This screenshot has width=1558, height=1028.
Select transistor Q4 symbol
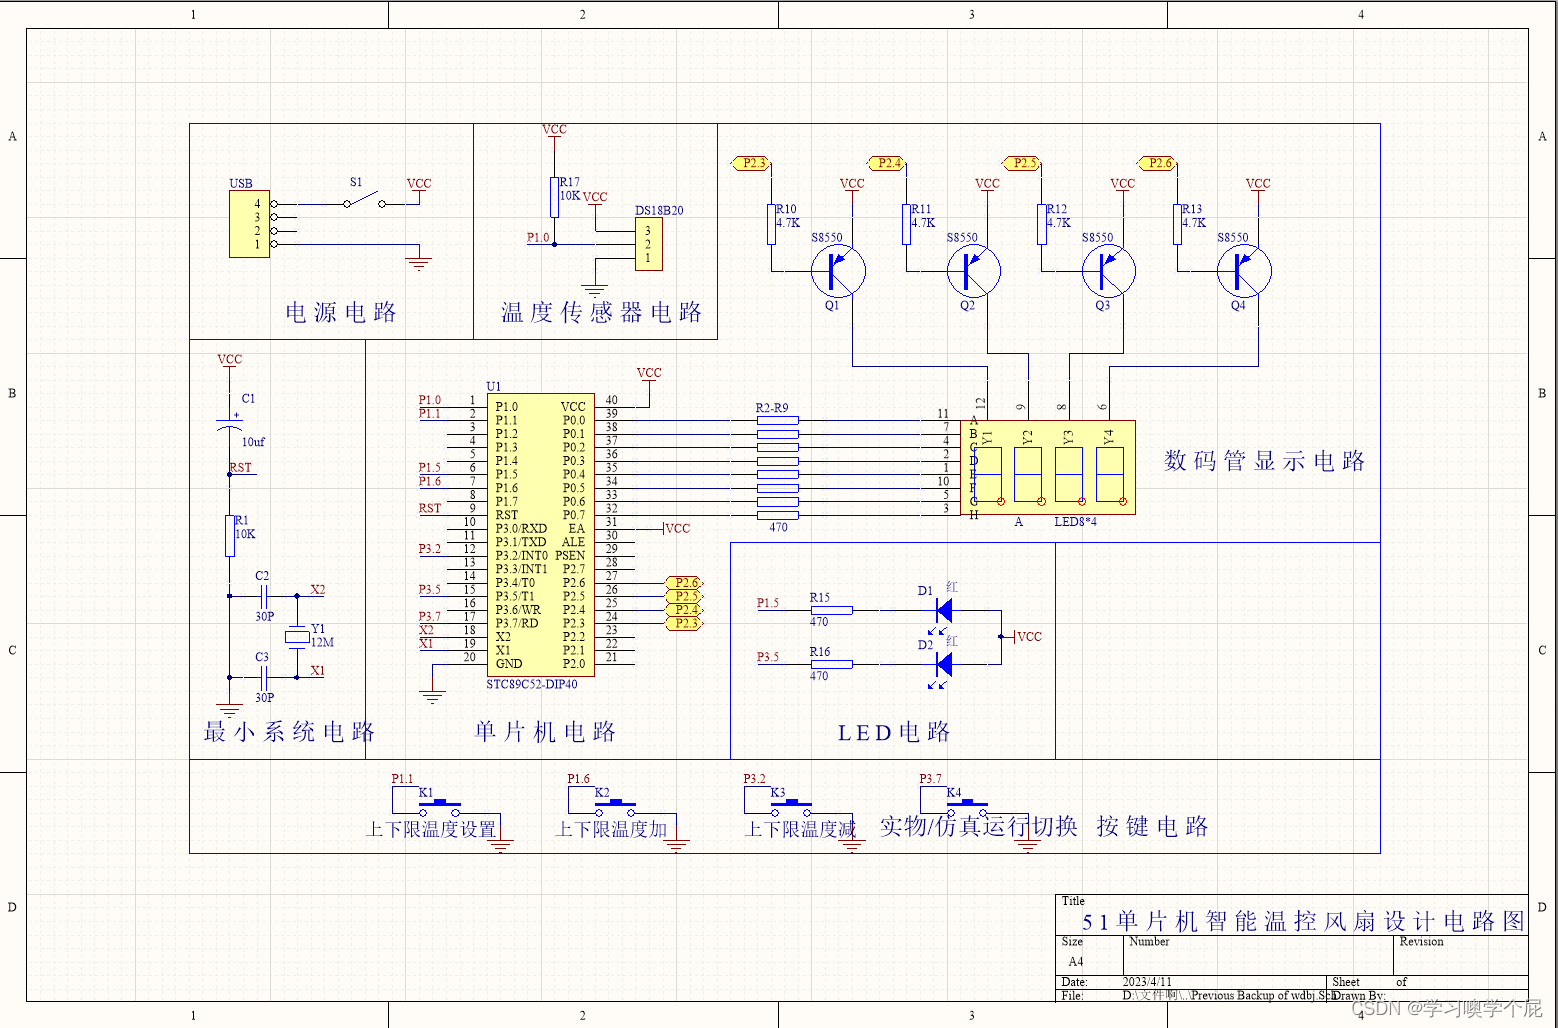click(1244, 270)
